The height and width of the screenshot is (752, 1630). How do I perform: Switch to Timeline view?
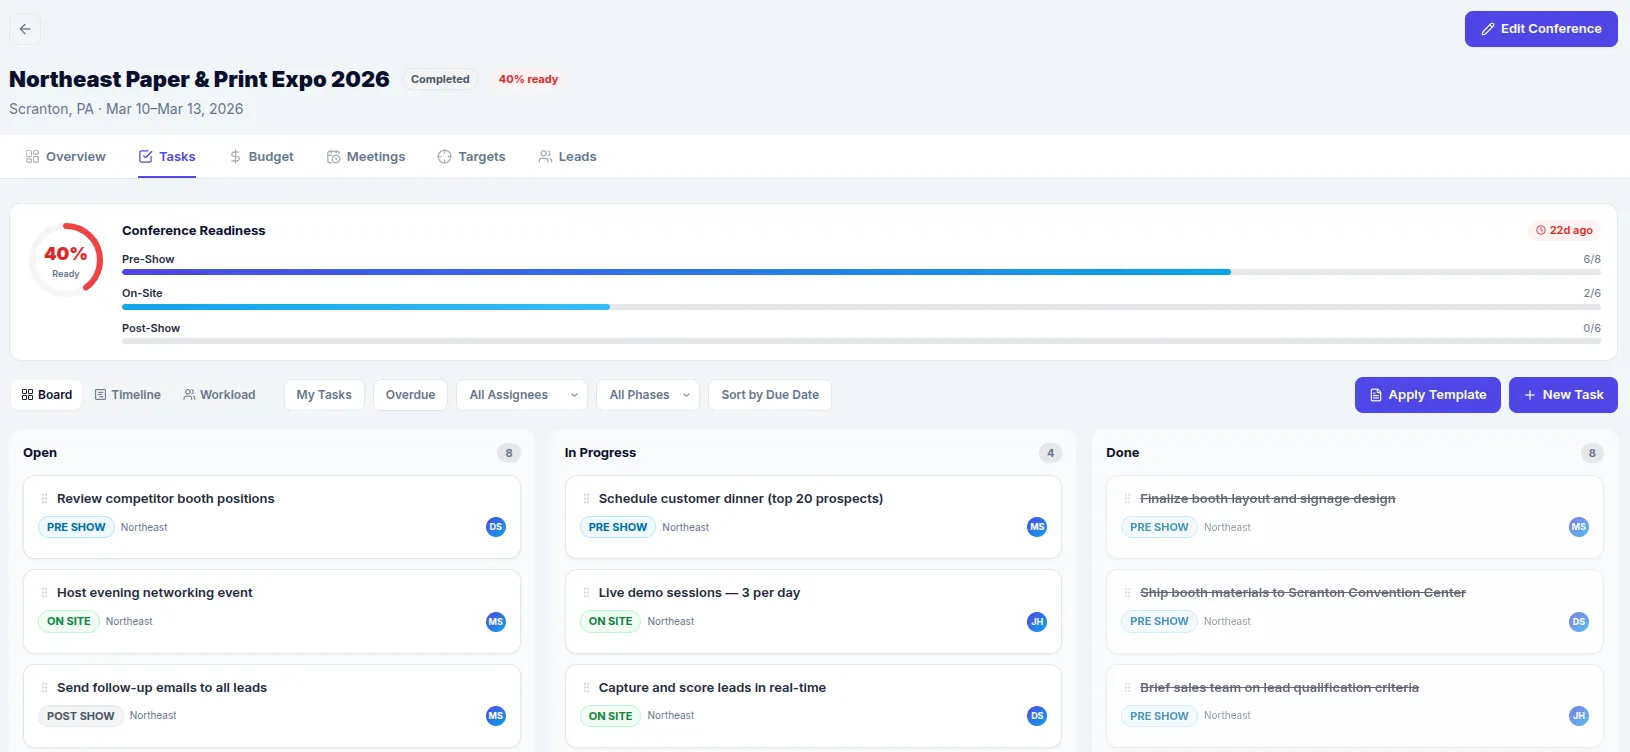(127, 395)
